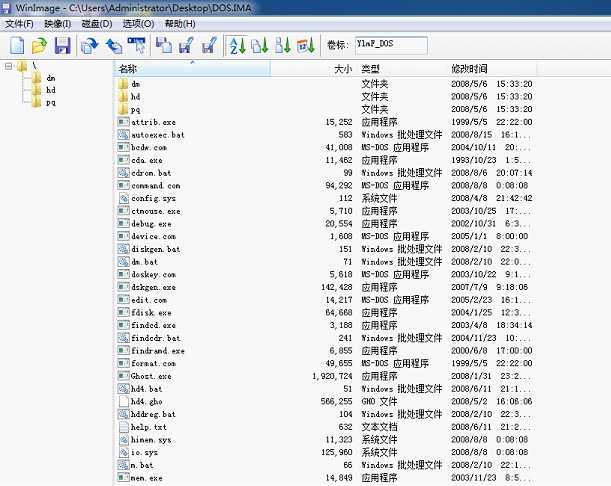Click the help.txt document icon

(124, 427)
